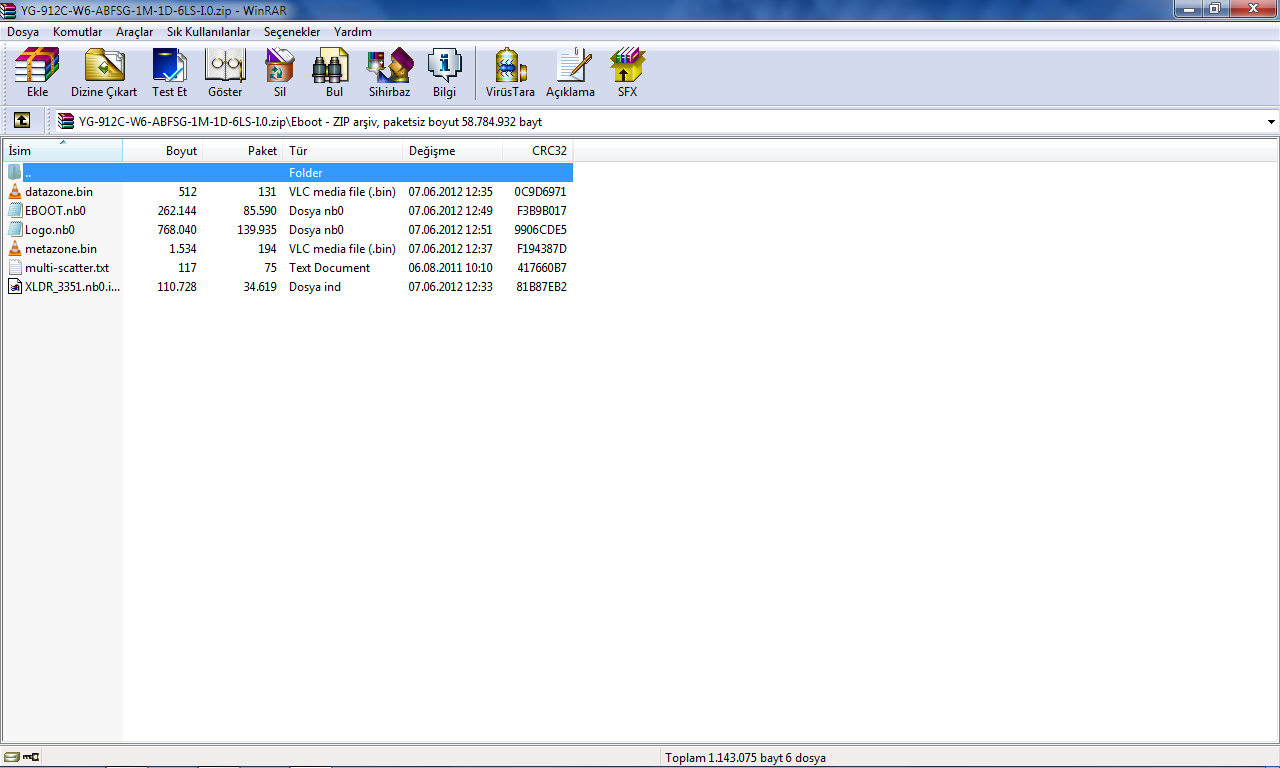Select the EBOOT.nb0 file

[55, 211]
